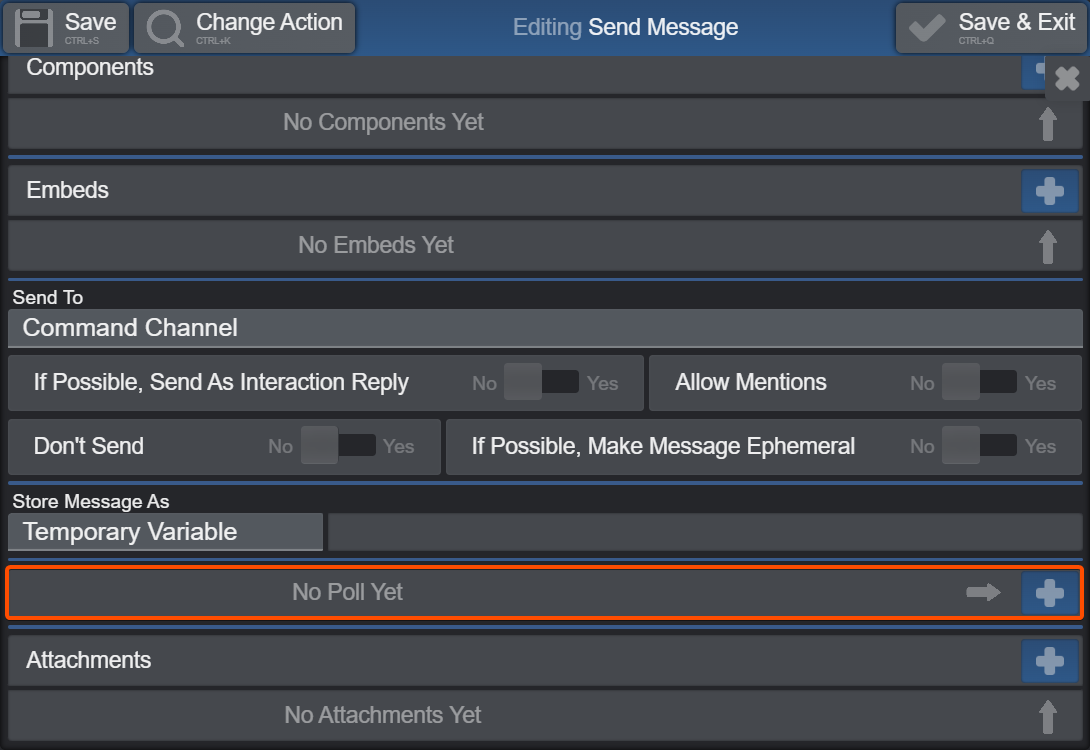The image size is (1090, 750).
Task: Open the Temporary Variable storage dropdown
Action: click(x=165, y=532)
